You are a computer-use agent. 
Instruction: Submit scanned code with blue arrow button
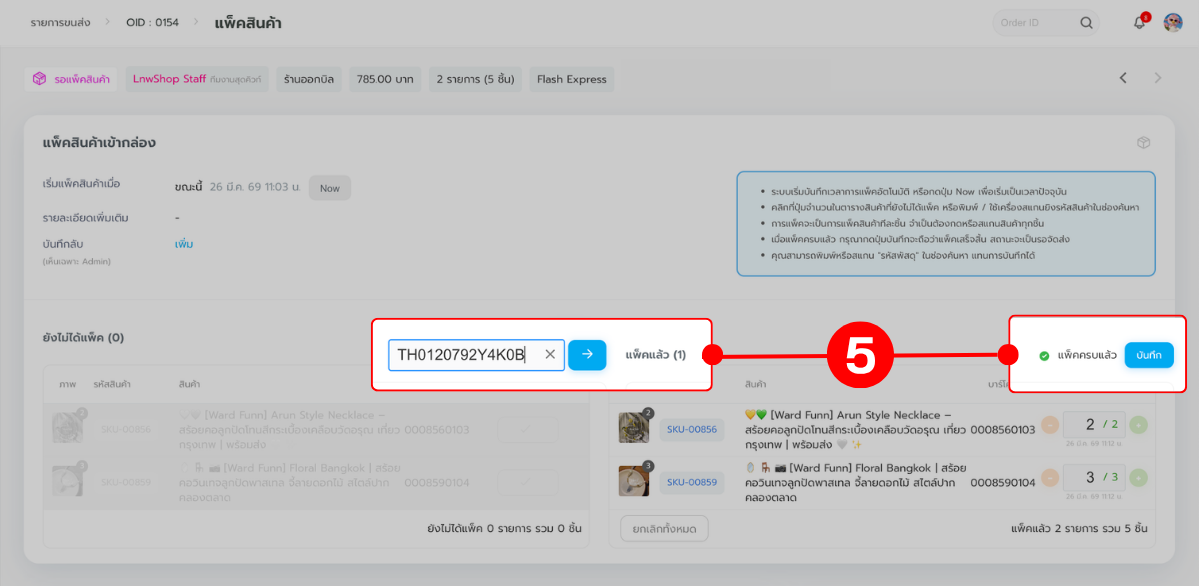(x=587, y=354)
